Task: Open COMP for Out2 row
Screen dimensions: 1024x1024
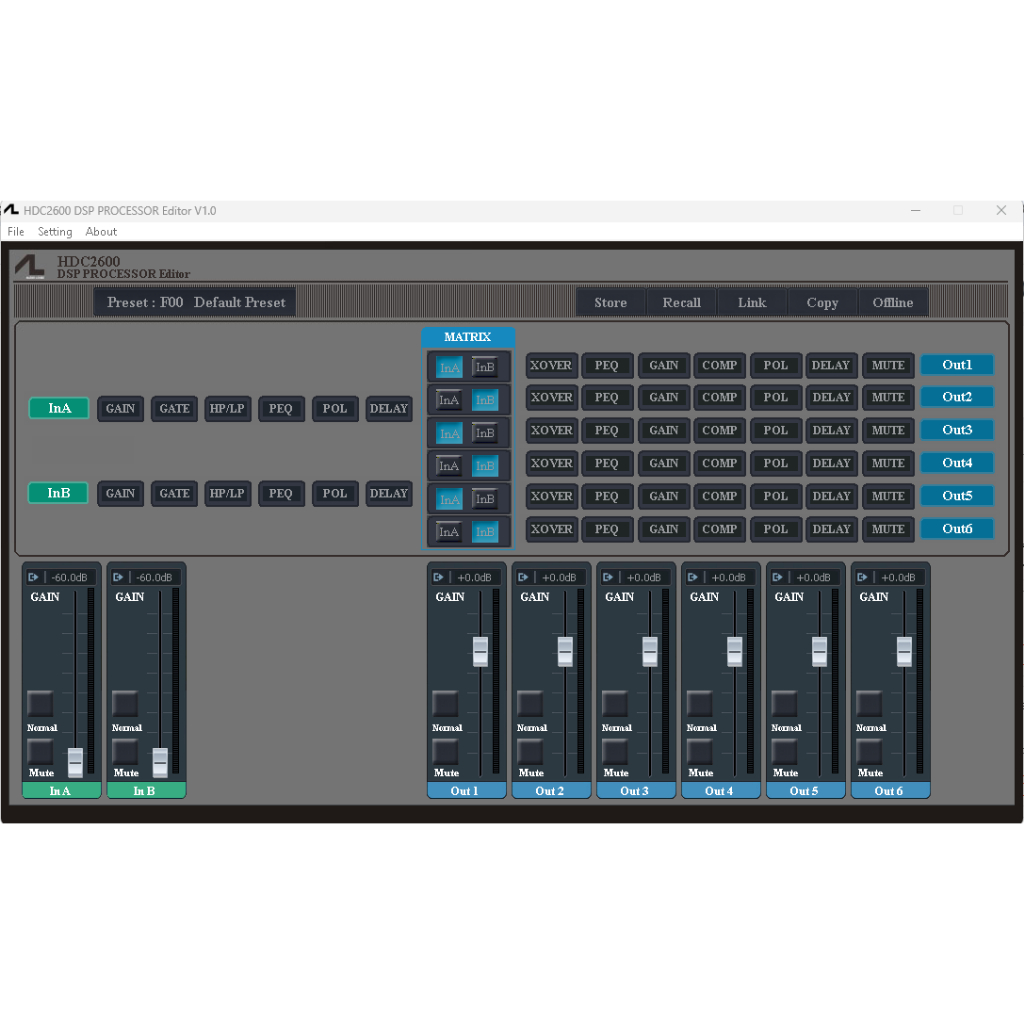Action: pos(719,398)
